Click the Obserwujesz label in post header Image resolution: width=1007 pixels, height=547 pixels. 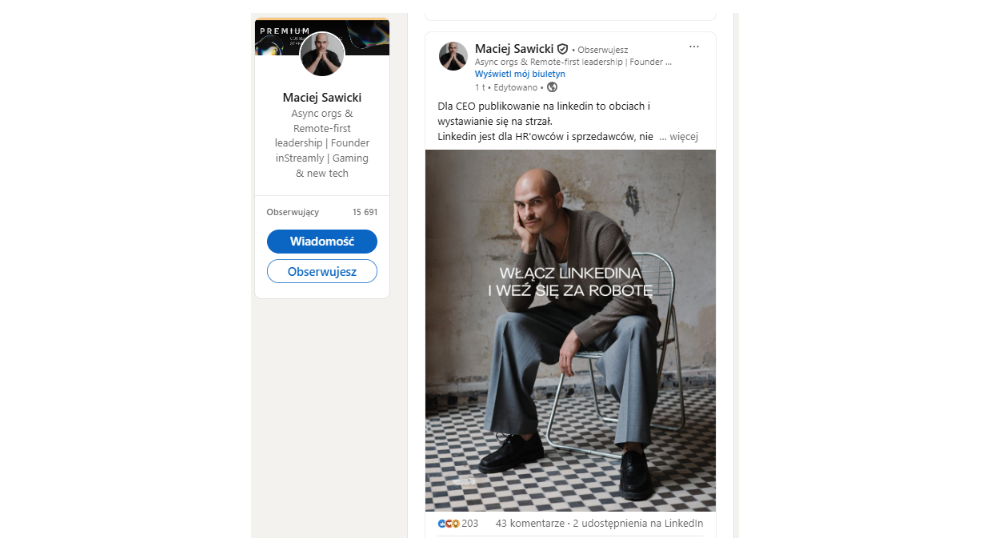(602, 49)
